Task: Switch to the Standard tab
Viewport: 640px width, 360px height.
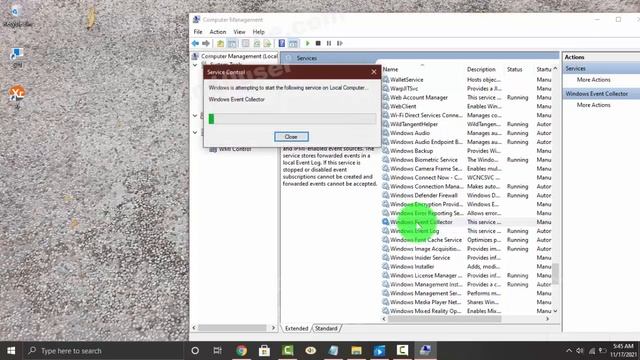Action: point(326,329)
